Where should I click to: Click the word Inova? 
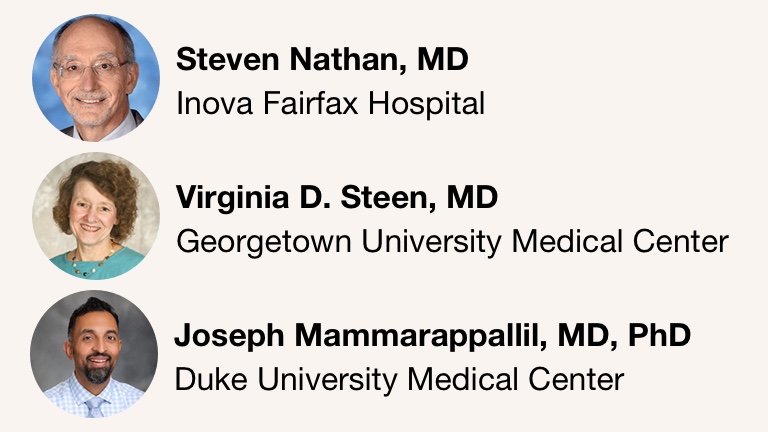coord(208,103)
